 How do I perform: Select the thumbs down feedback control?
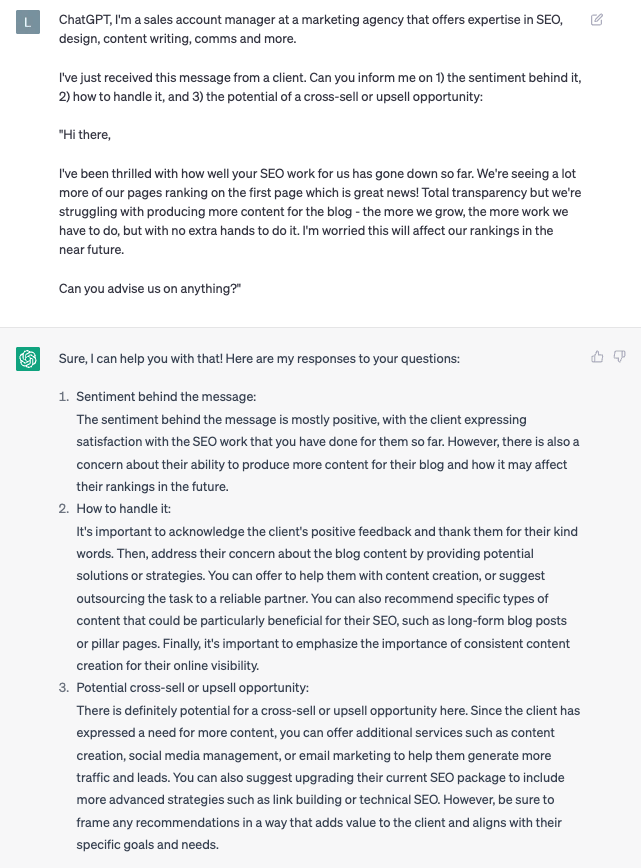[x=620, y=356]
